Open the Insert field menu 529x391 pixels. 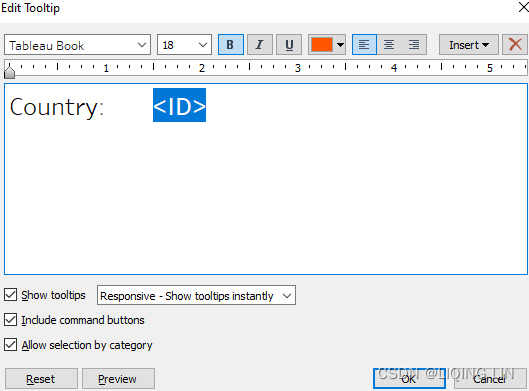(x=469, y=45)
